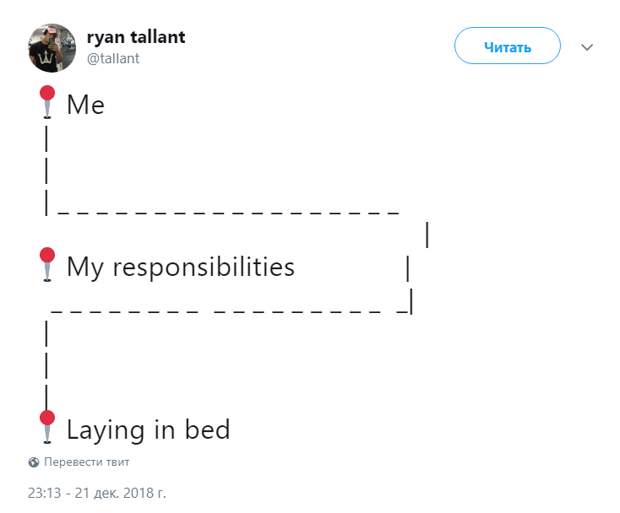Expand the tweet options chevron menu
The height and width of the screenshot is (513, 620).
[587, 47]
